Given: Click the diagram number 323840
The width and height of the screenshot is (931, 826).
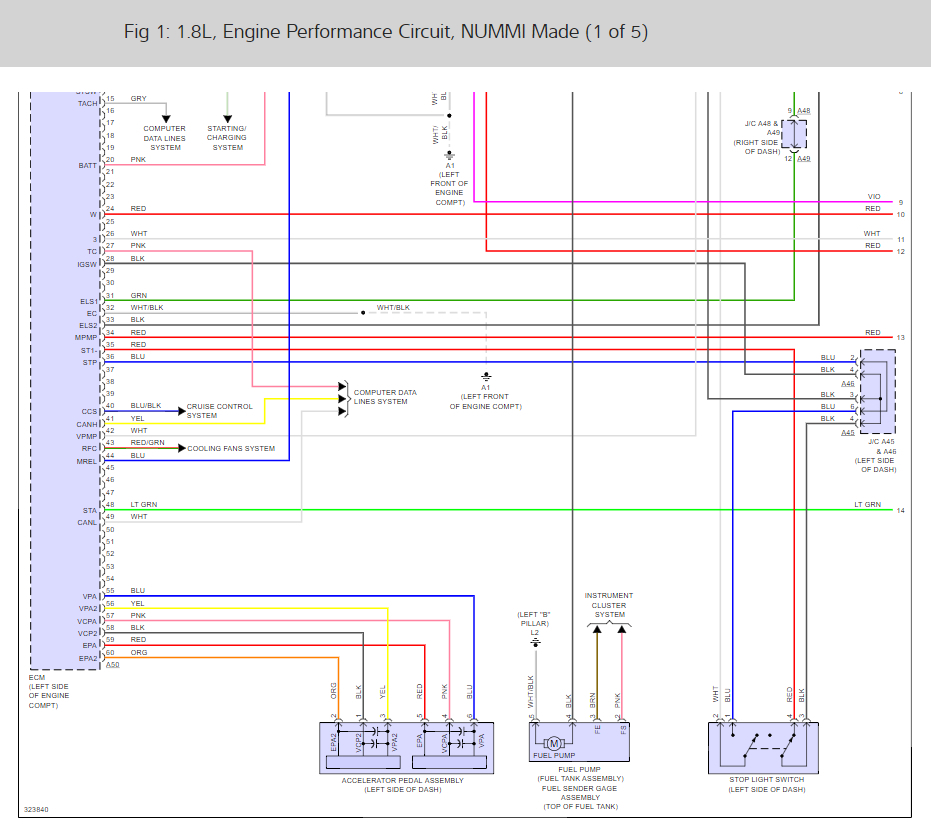Looking at the screenshot, I should [x=36, y=809].
